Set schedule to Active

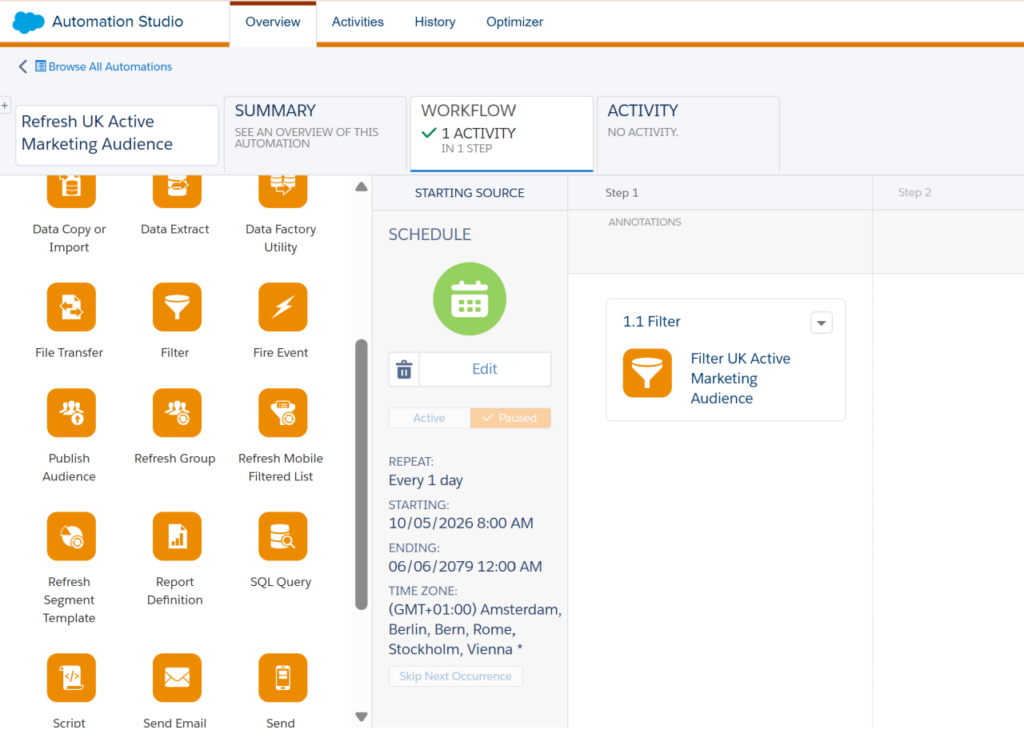click(x=429, y=418)
